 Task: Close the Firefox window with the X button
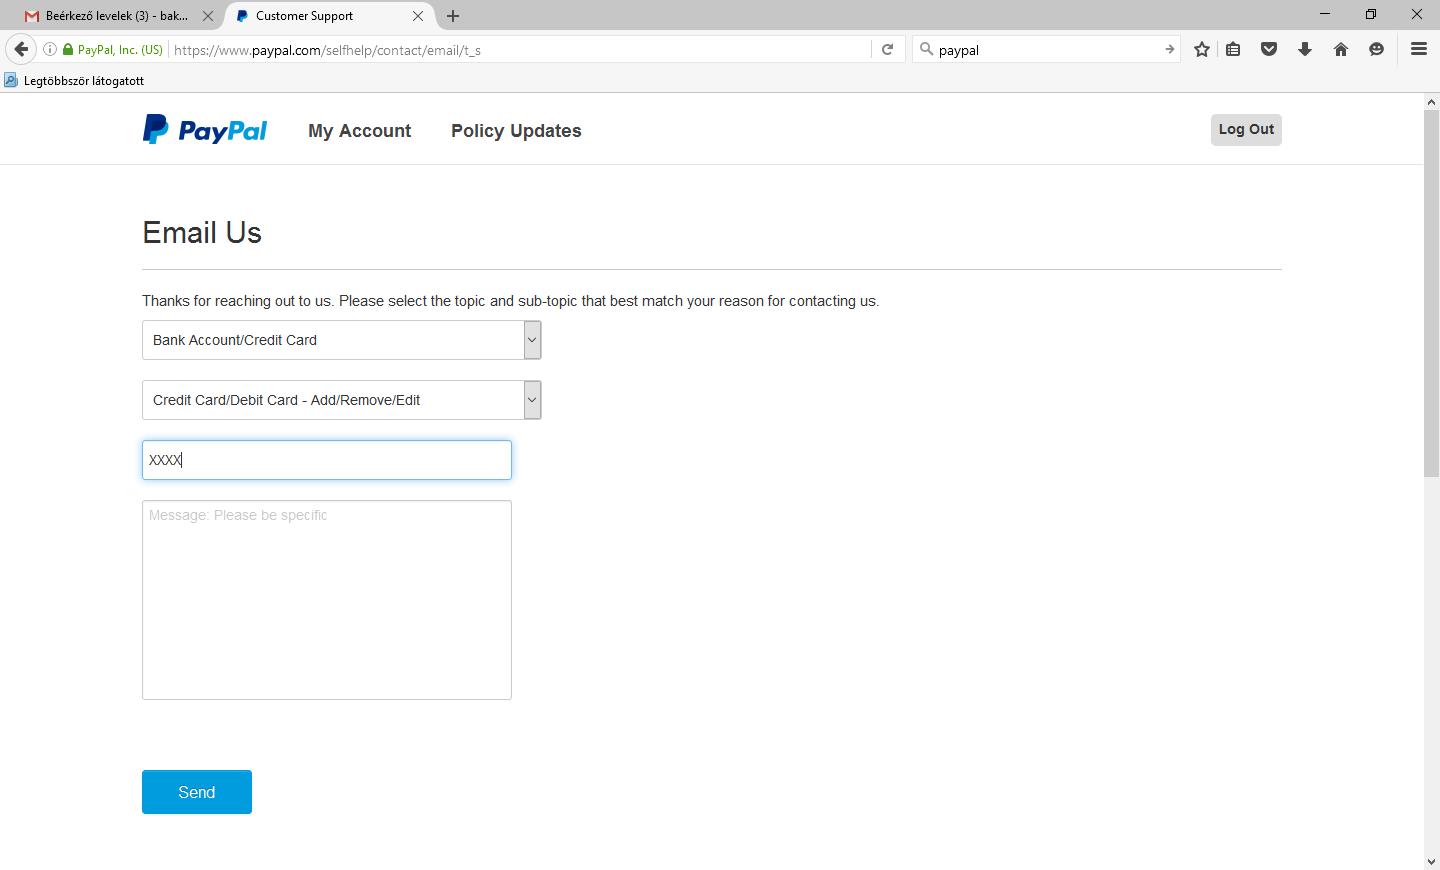[x=1417, y=14]
